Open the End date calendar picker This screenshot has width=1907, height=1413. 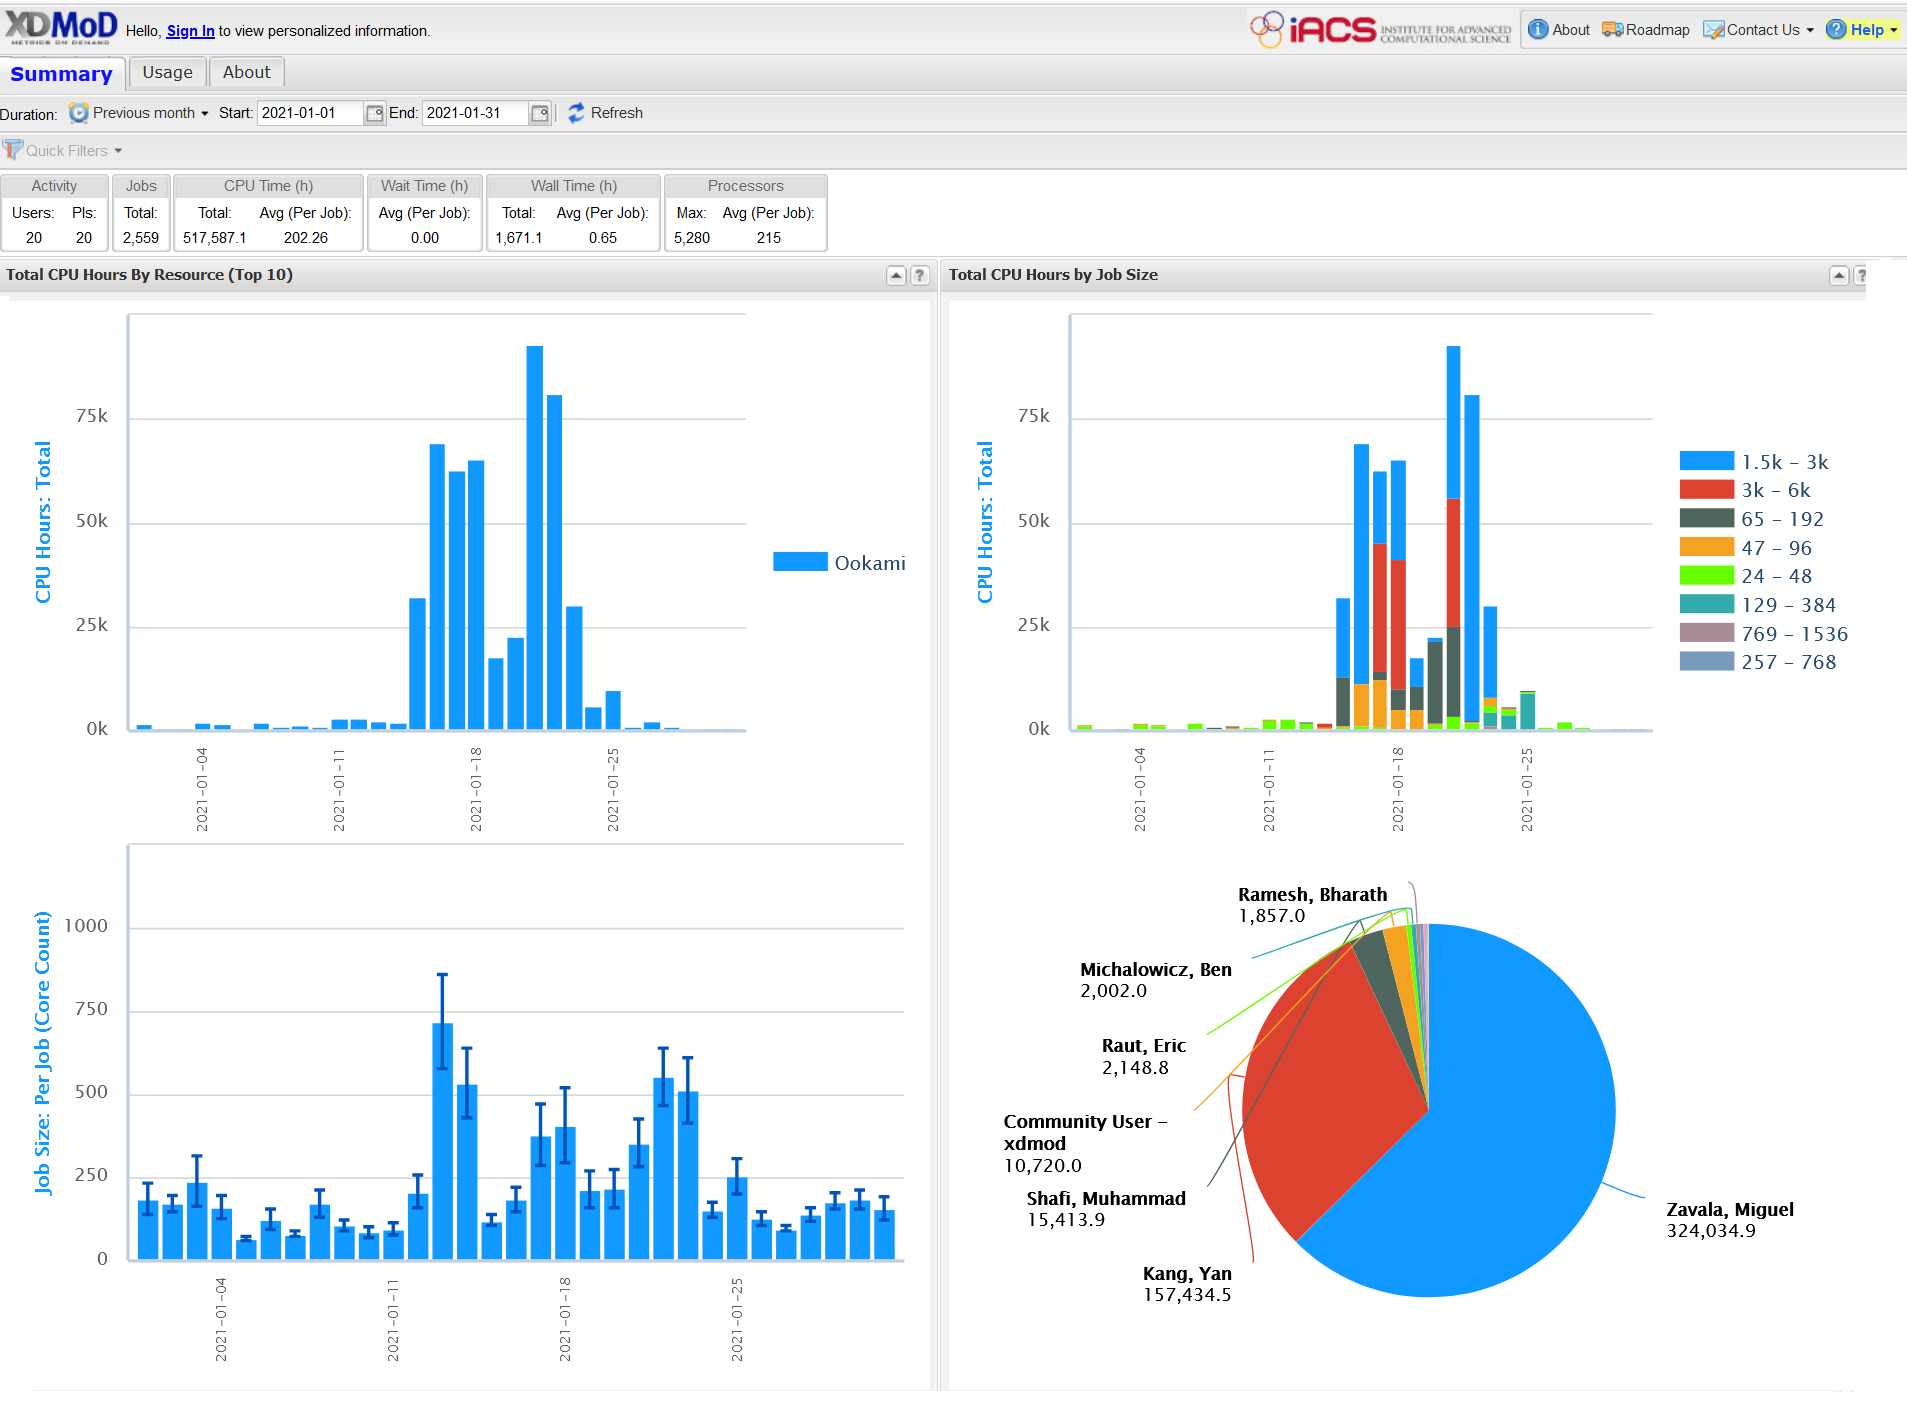point(539,113)
